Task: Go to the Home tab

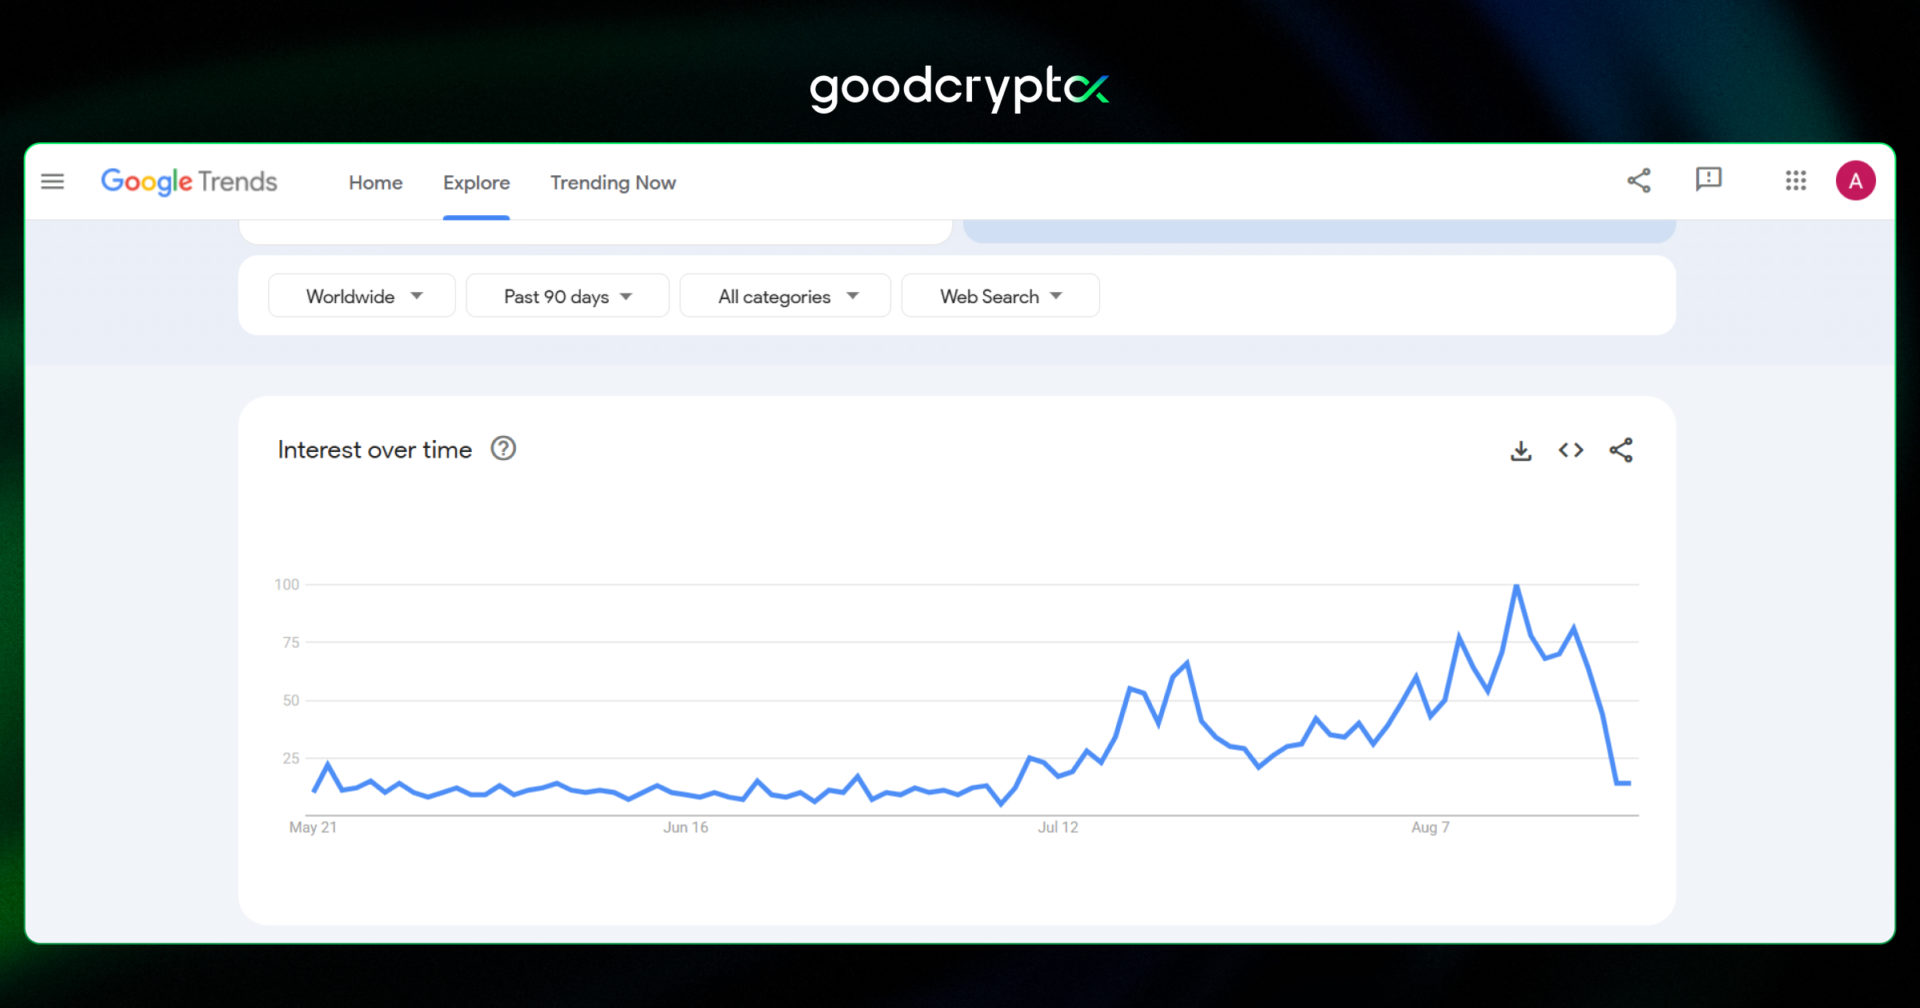Action: tap(375, 183)
